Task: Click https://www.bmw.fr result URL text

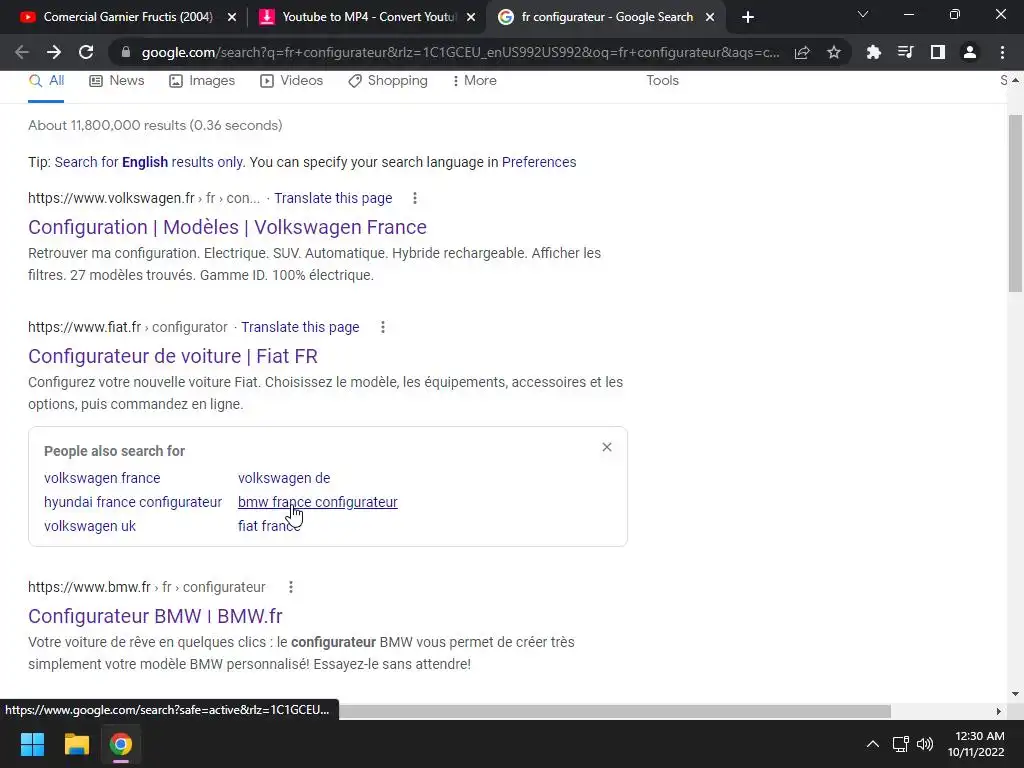Action: tap(89, 587)
